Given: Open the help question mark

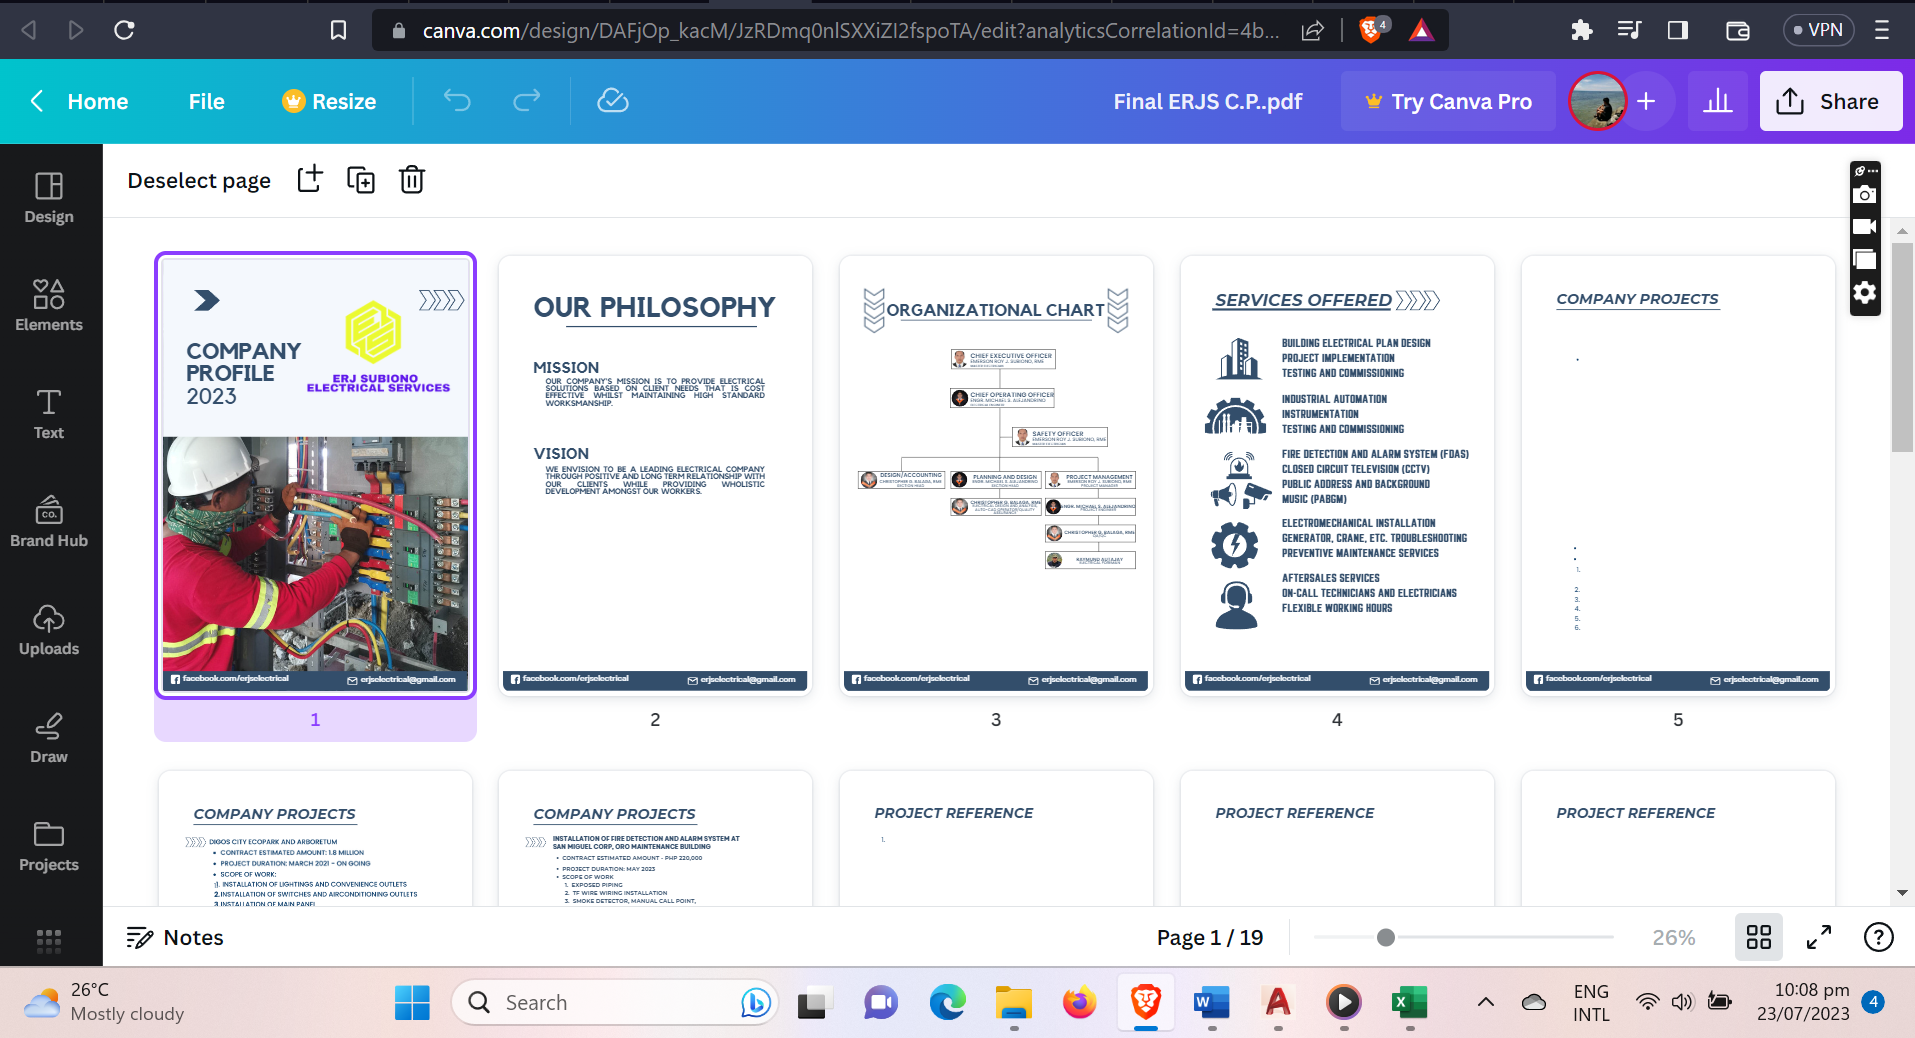Looking at the screenshot, I should pos(1879,937).
